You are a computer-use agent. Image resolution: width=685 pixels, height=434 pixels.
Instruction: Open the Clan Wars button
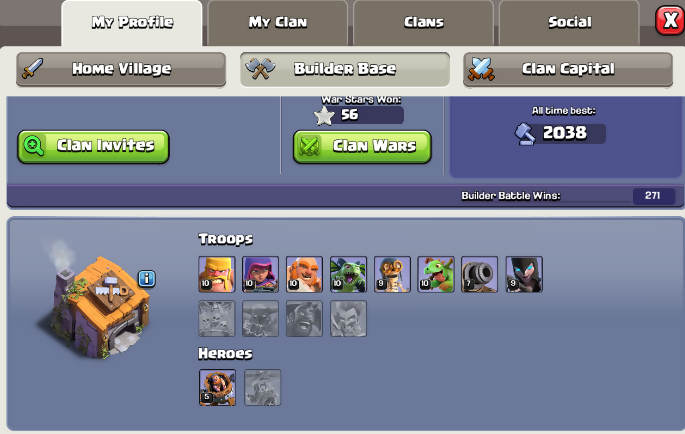click(362, 146)
